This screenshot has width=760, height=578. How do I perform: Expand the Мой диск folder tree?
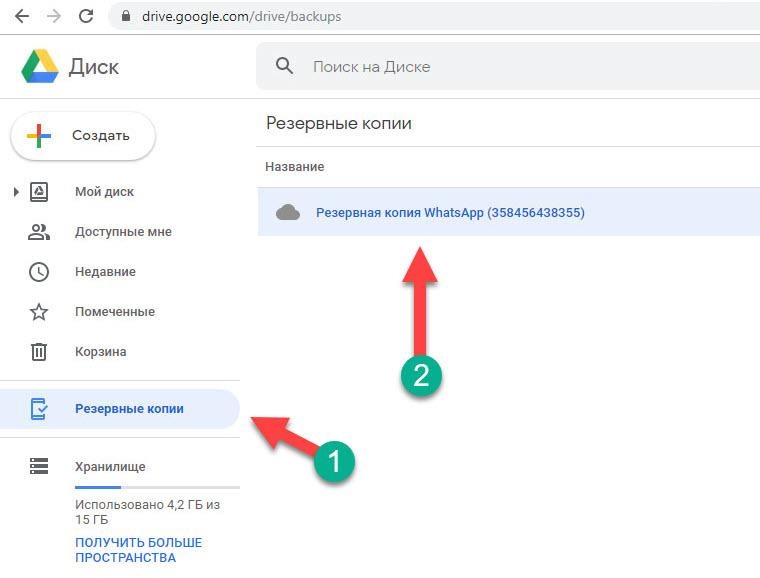point(16,192)
